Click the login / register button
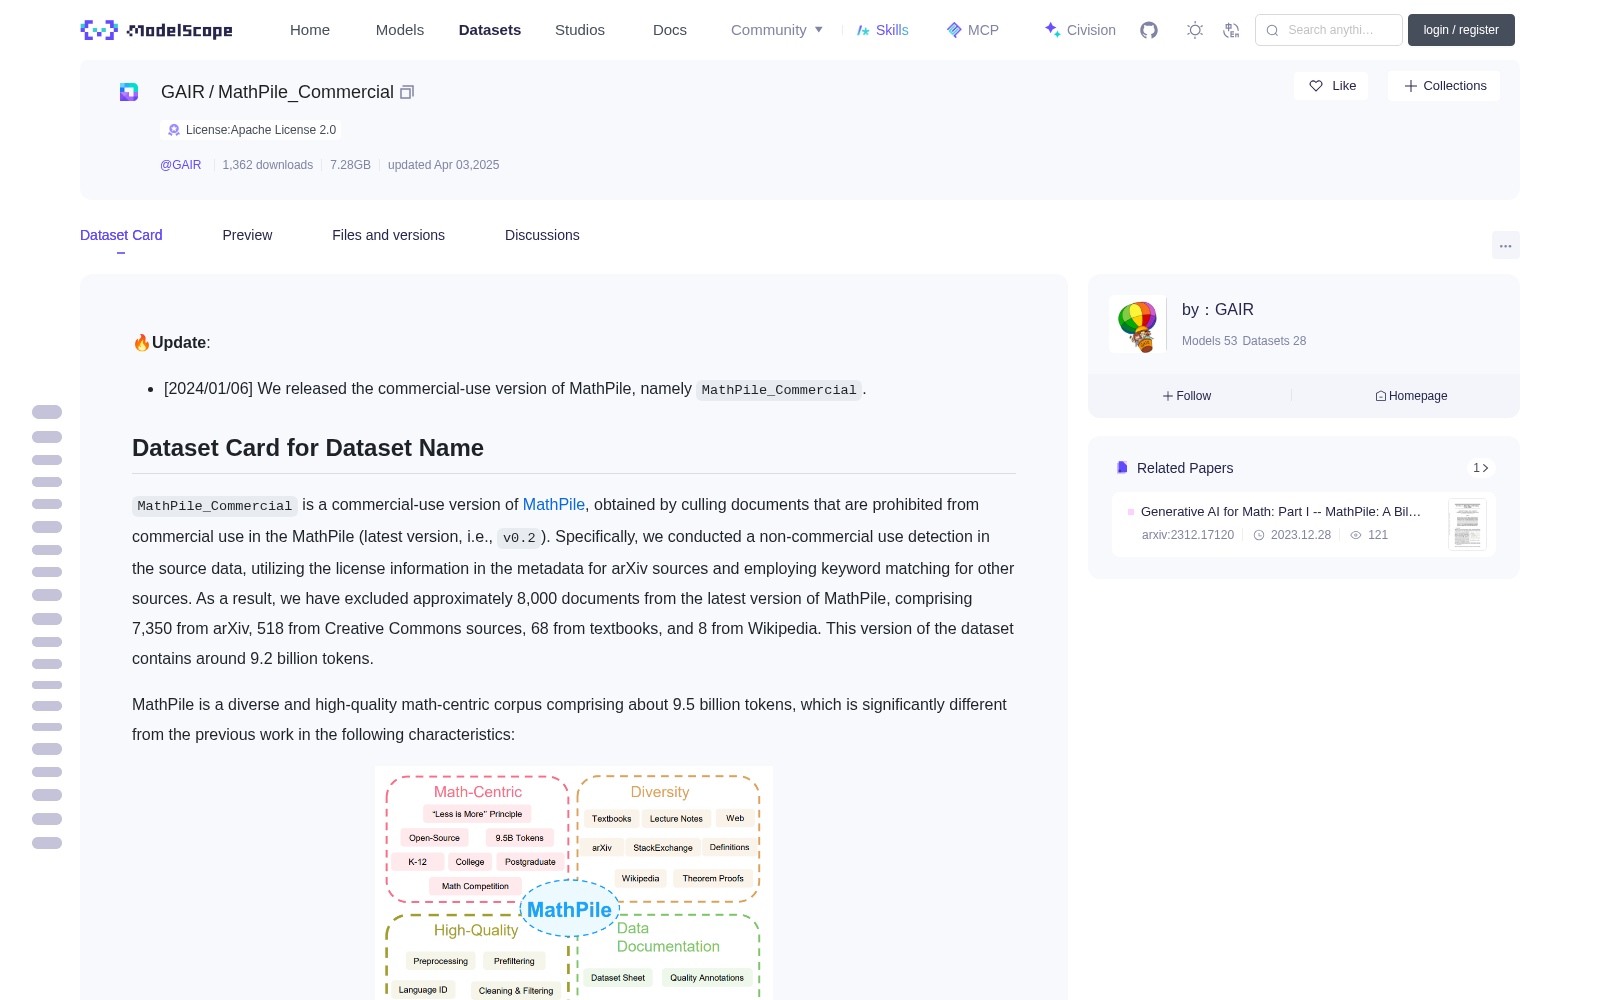This screenshot has height=1000, width=1600. coord(1461,30)
